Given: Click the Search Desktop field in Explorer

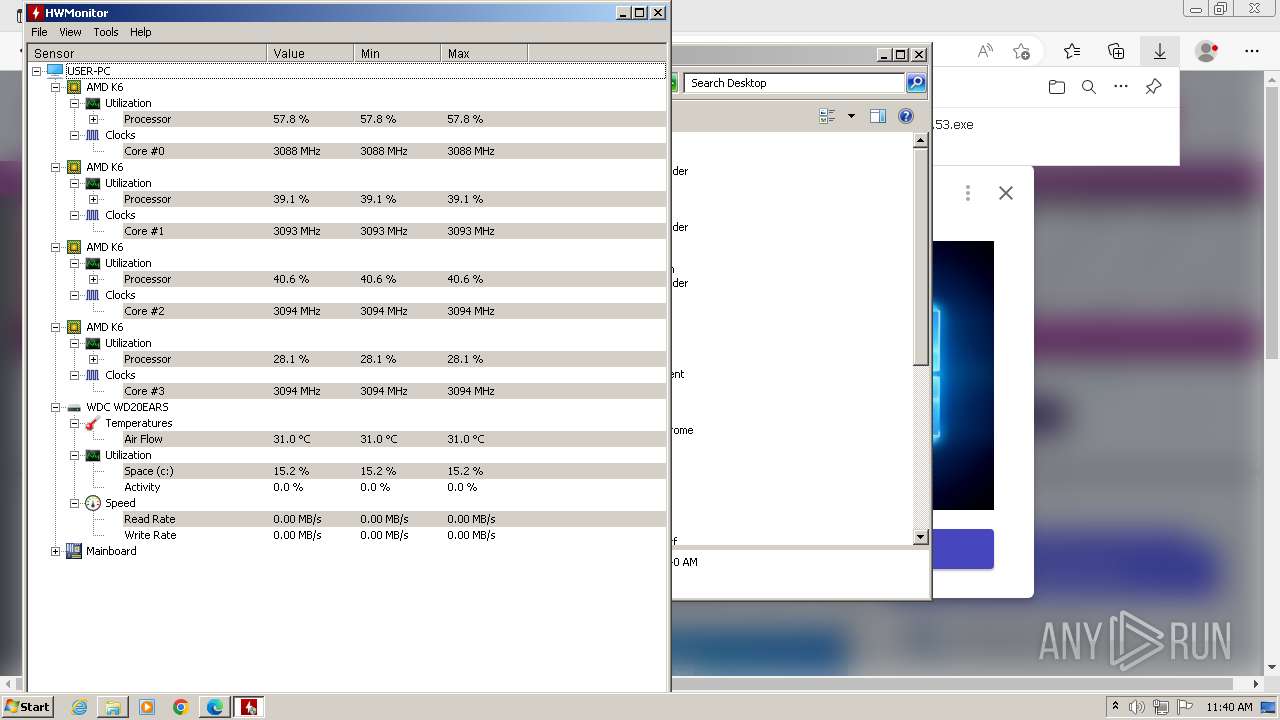Looking at the screenshot, I should point(795,83).
